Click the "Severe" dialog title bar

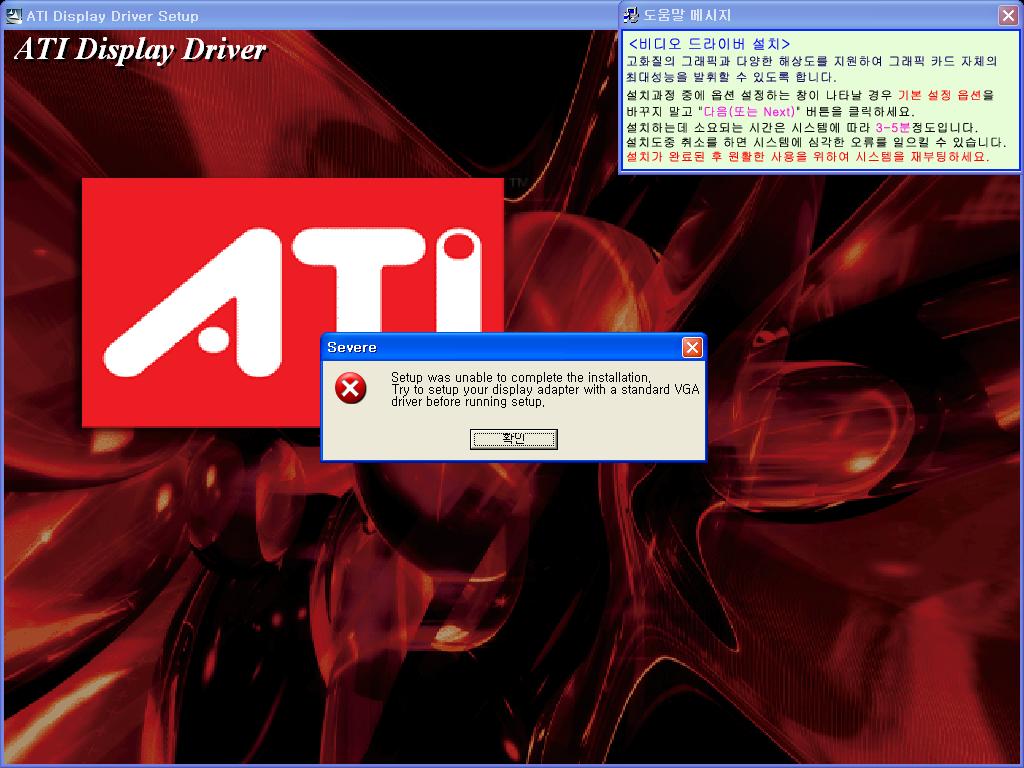click(x=513, y=347)
